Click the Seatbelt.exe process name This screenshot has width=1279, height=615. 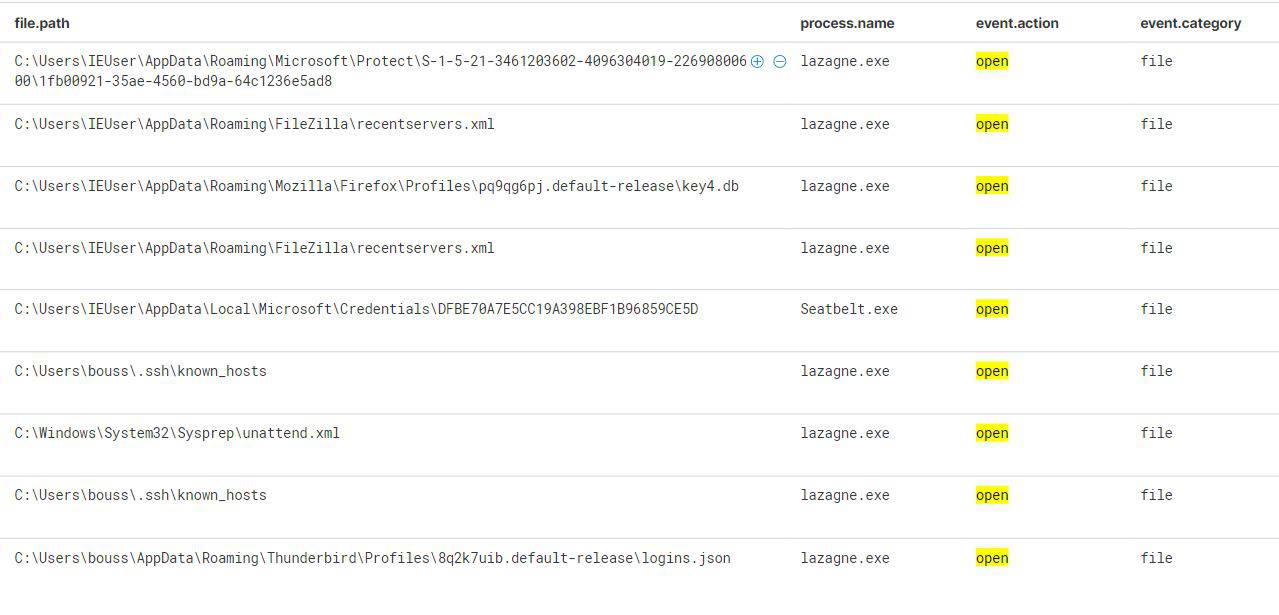[x=849, y=309]
